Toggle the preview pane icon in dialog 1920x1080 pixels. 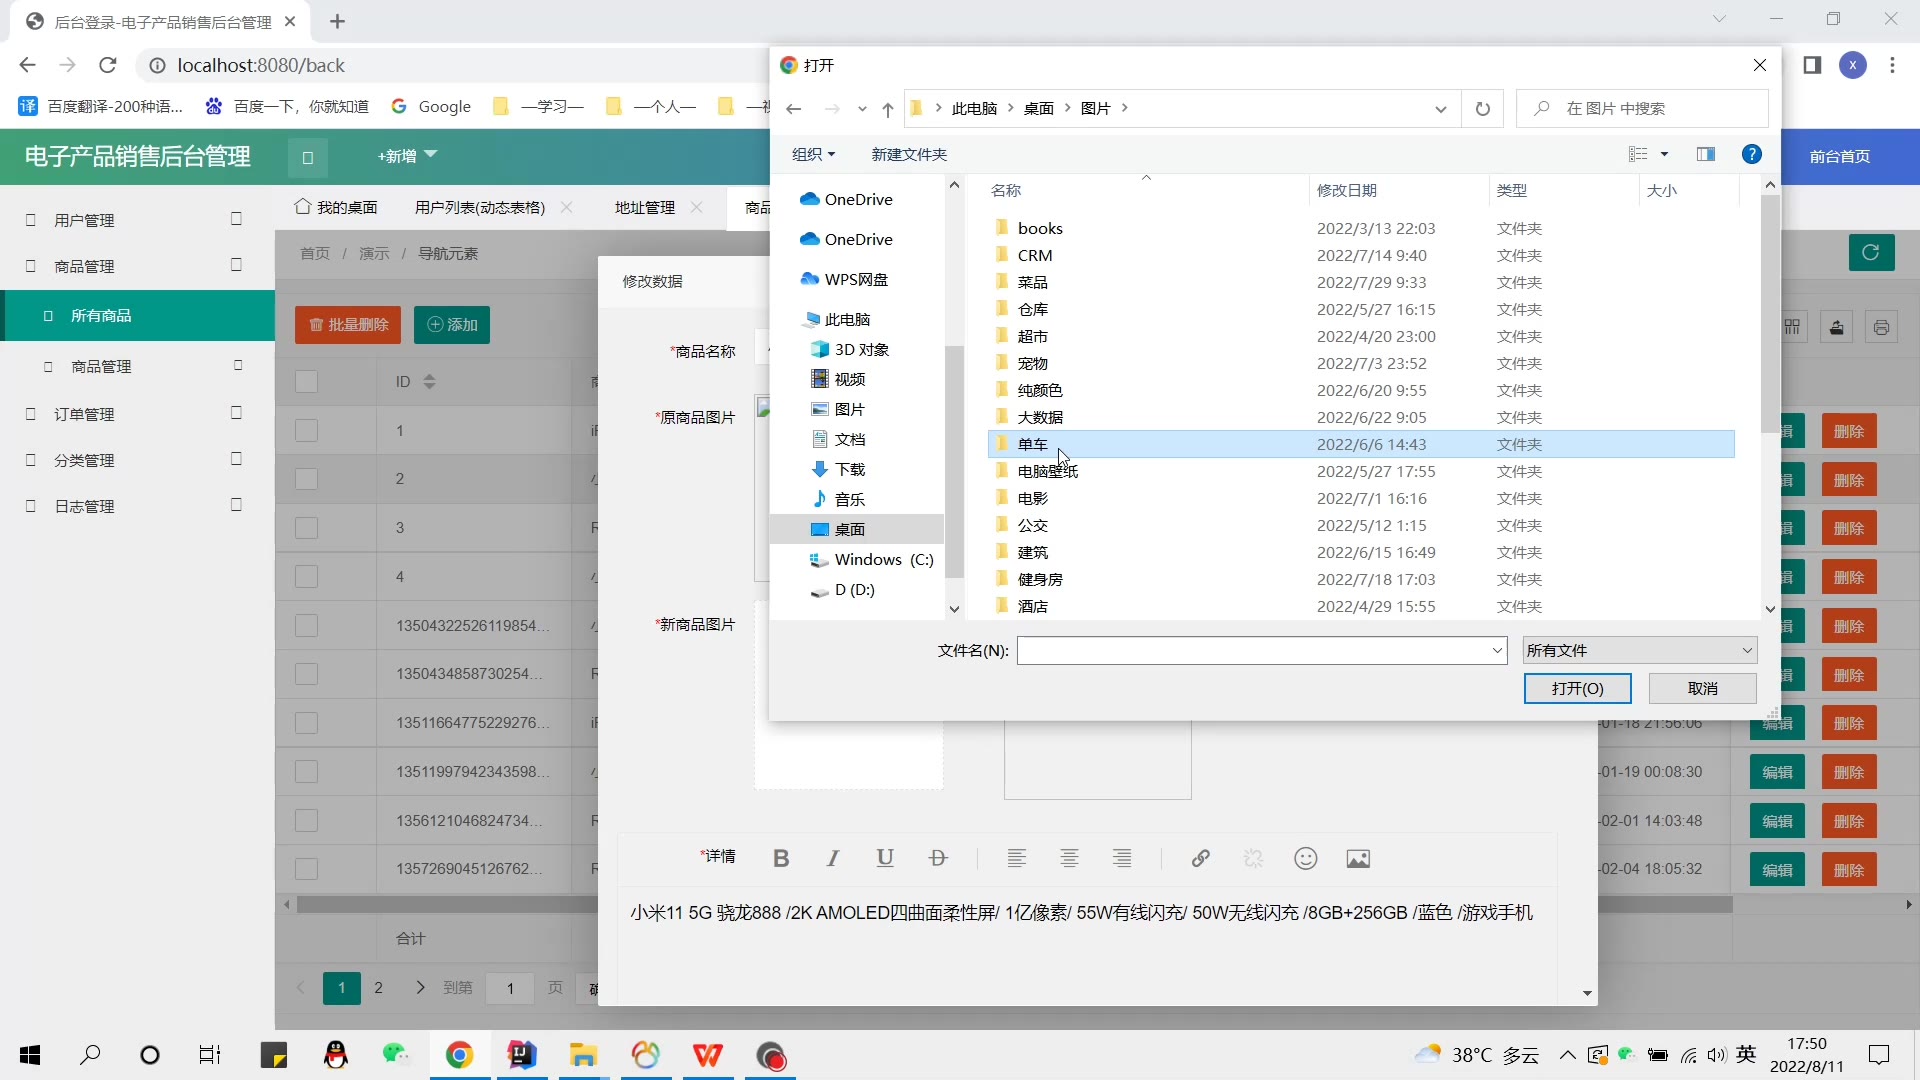tap(1706, 154)
